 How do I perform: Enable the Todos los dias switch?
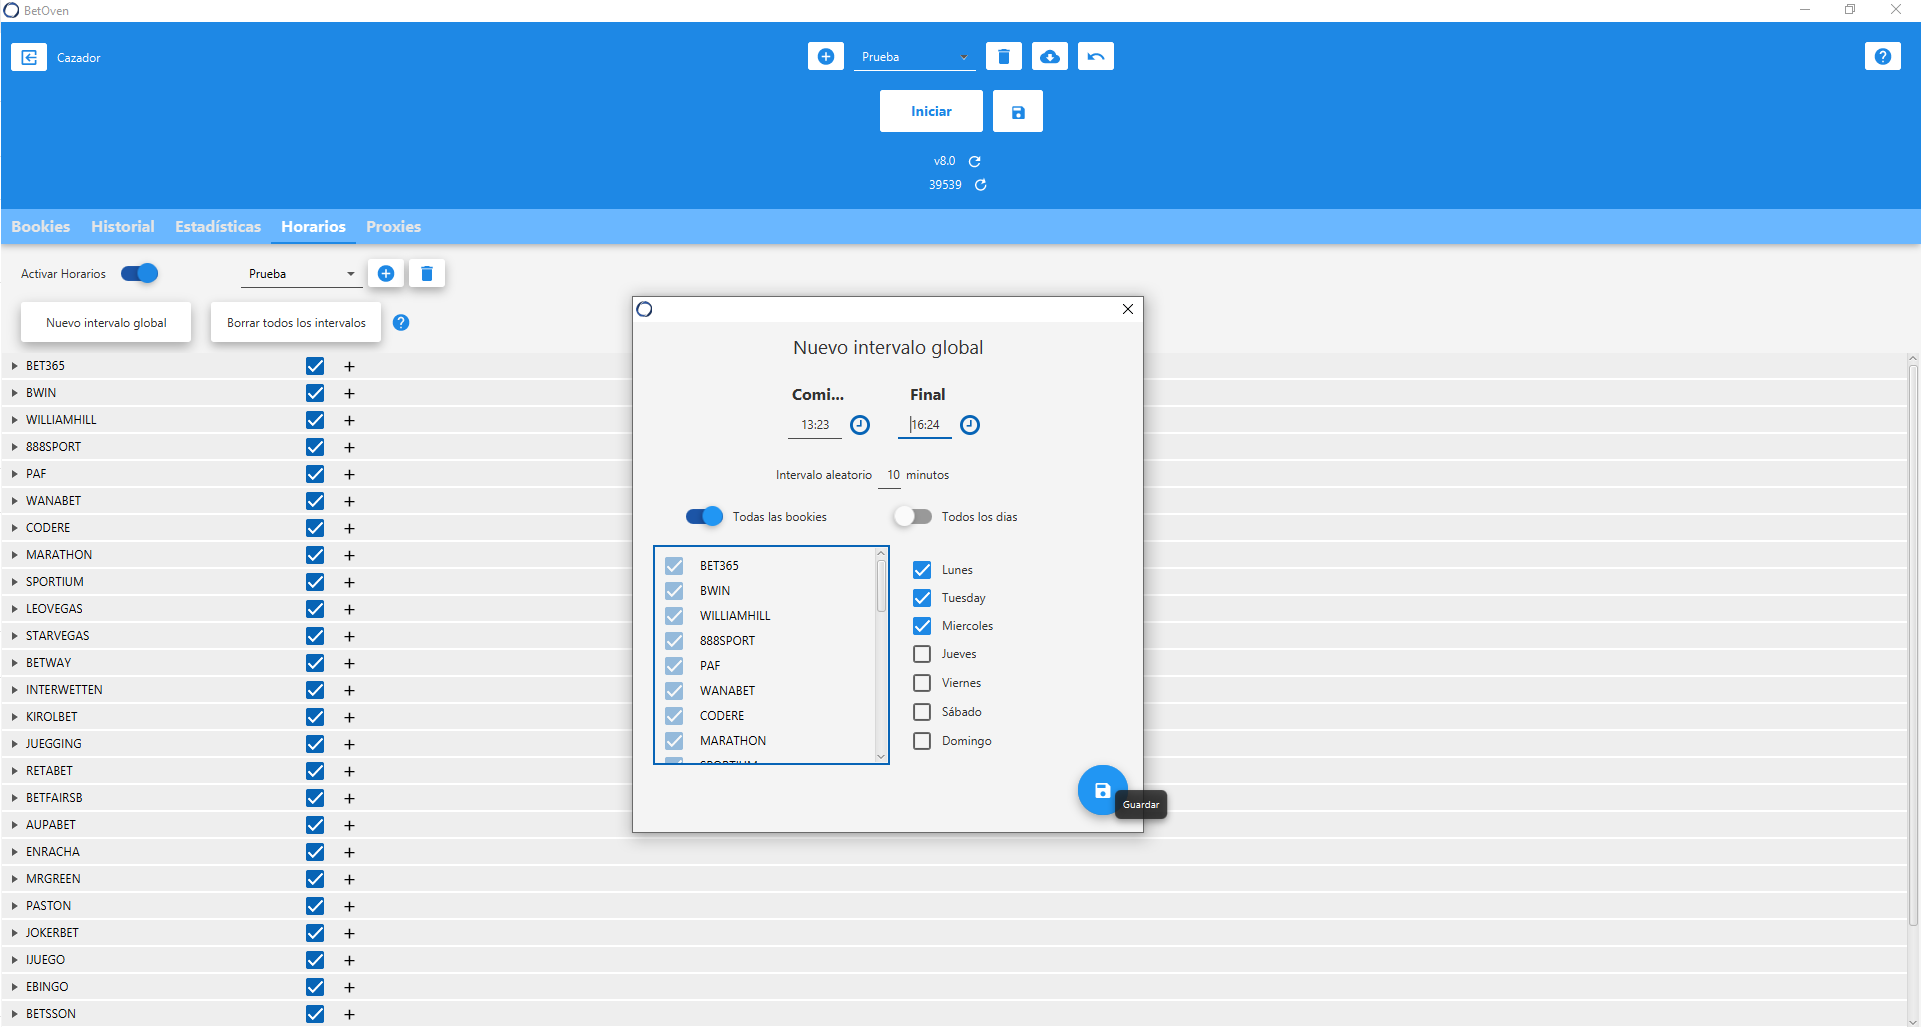(x=913, y=516)
